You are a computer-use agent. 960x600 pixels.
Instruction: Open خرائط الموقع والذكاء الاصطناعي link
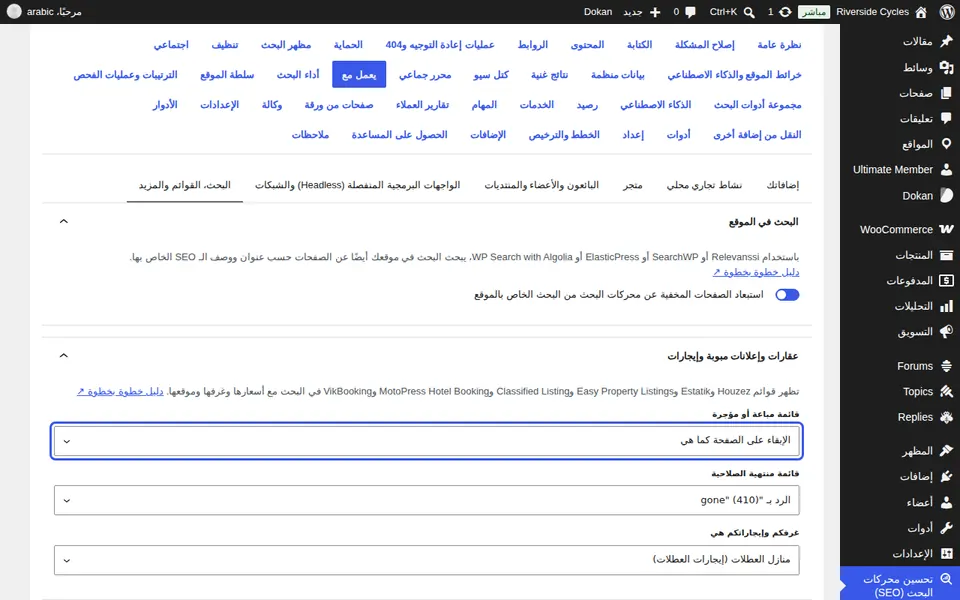[734, 75]
